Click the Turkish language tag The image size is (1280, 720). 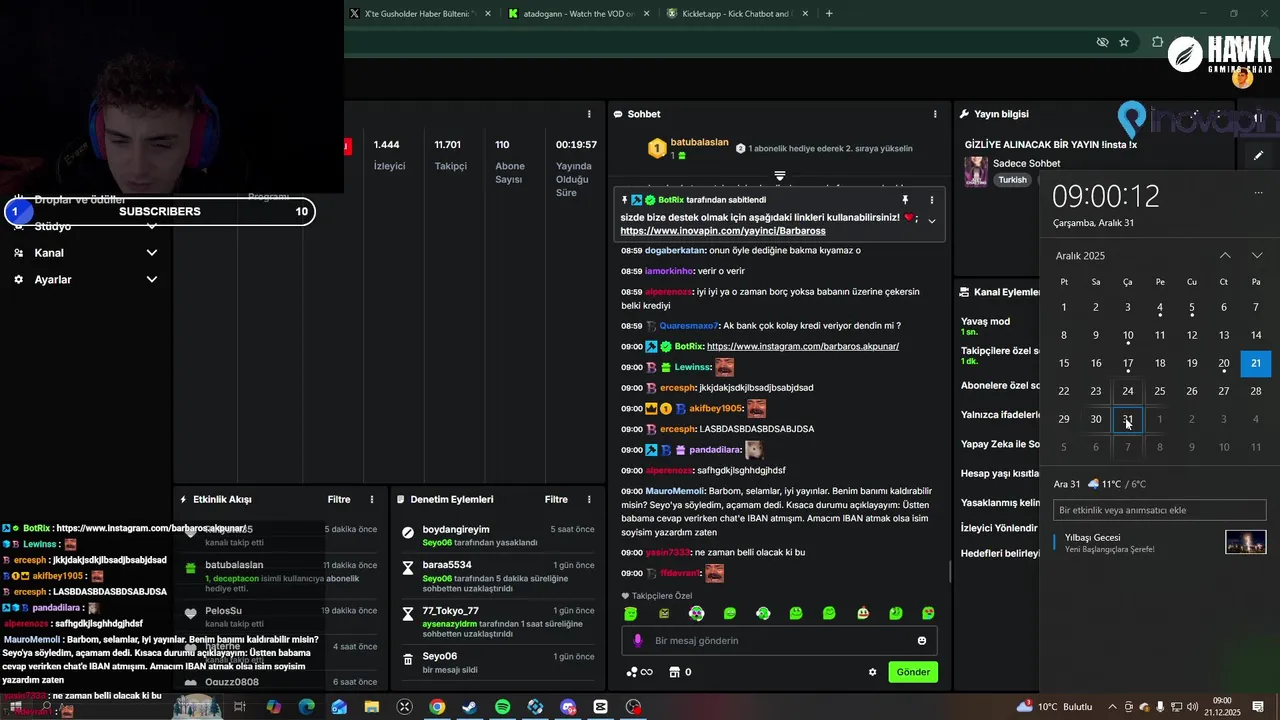click(1012, 180)
